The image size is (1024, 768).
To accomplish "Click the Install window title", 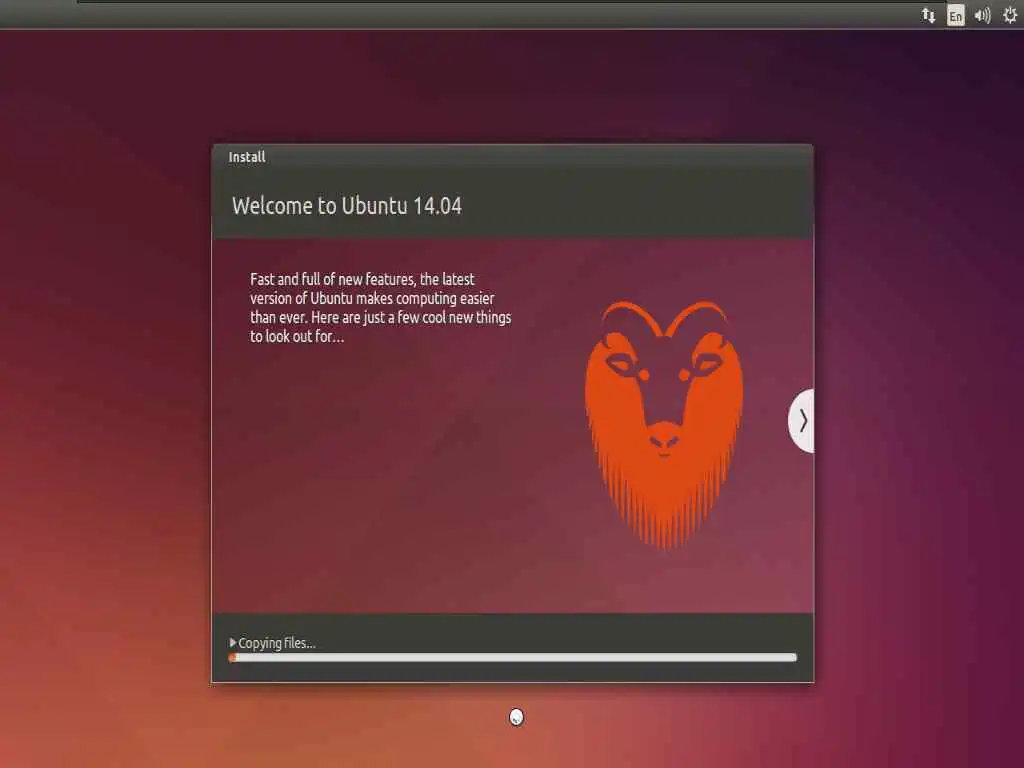I will coord(247,157).
